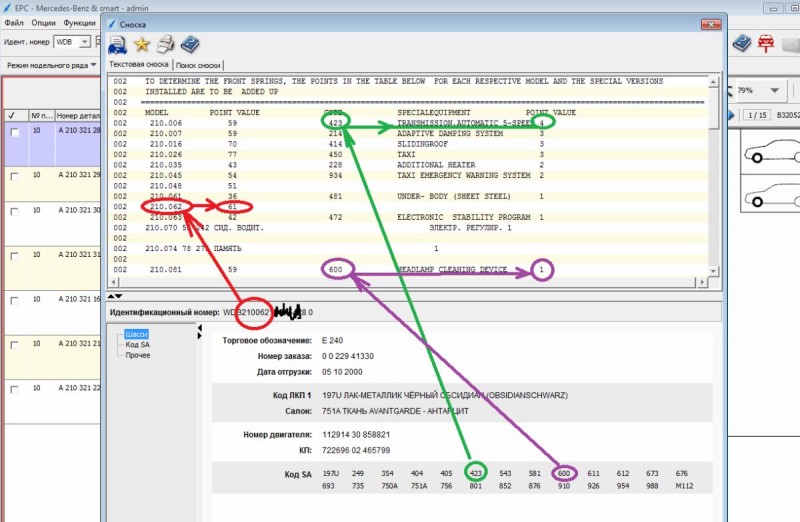The height and width of the screenshot is (522, 800).
Task: Click the checkmark column header in parts list
Action: point(16,116)
